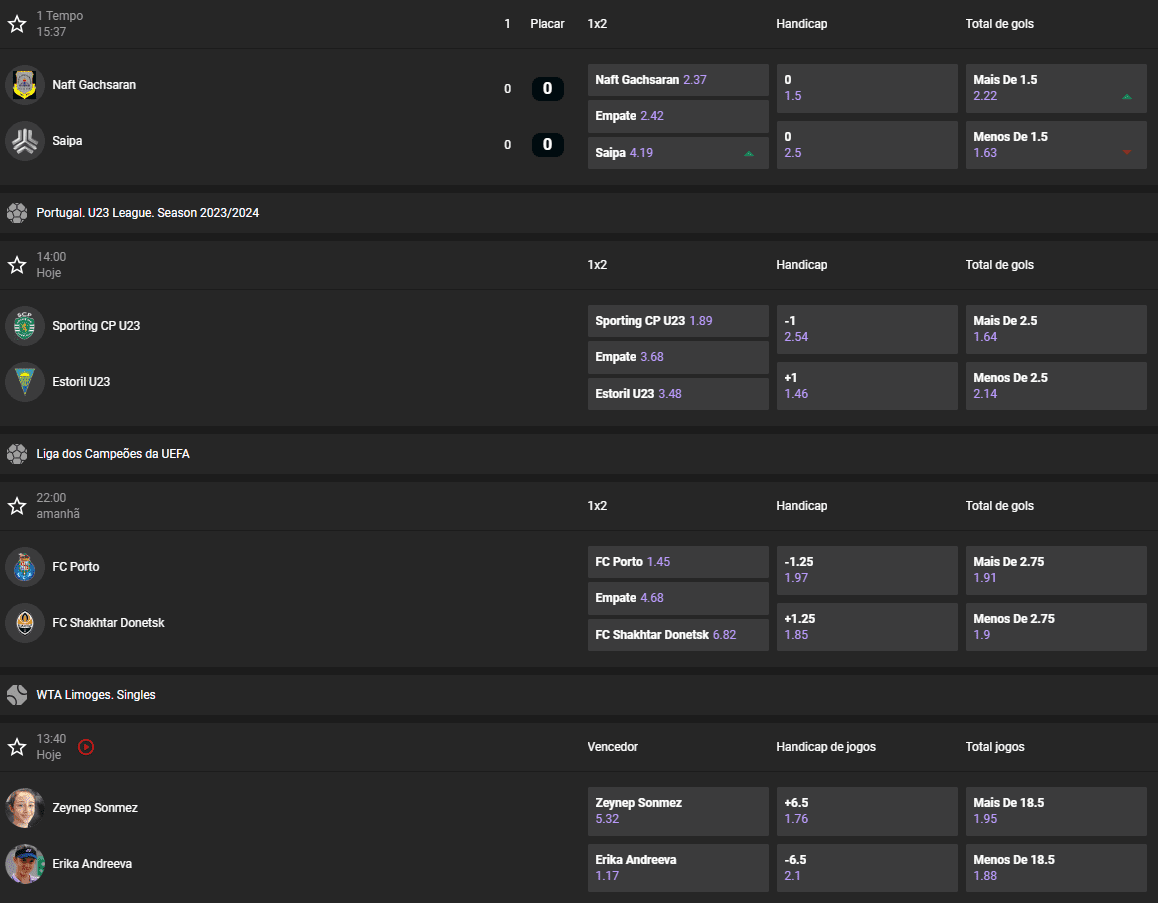This screenshot has width=1158, height=903.
Task: Bet on FC Porto at 1.45
Action: (678, 562)
